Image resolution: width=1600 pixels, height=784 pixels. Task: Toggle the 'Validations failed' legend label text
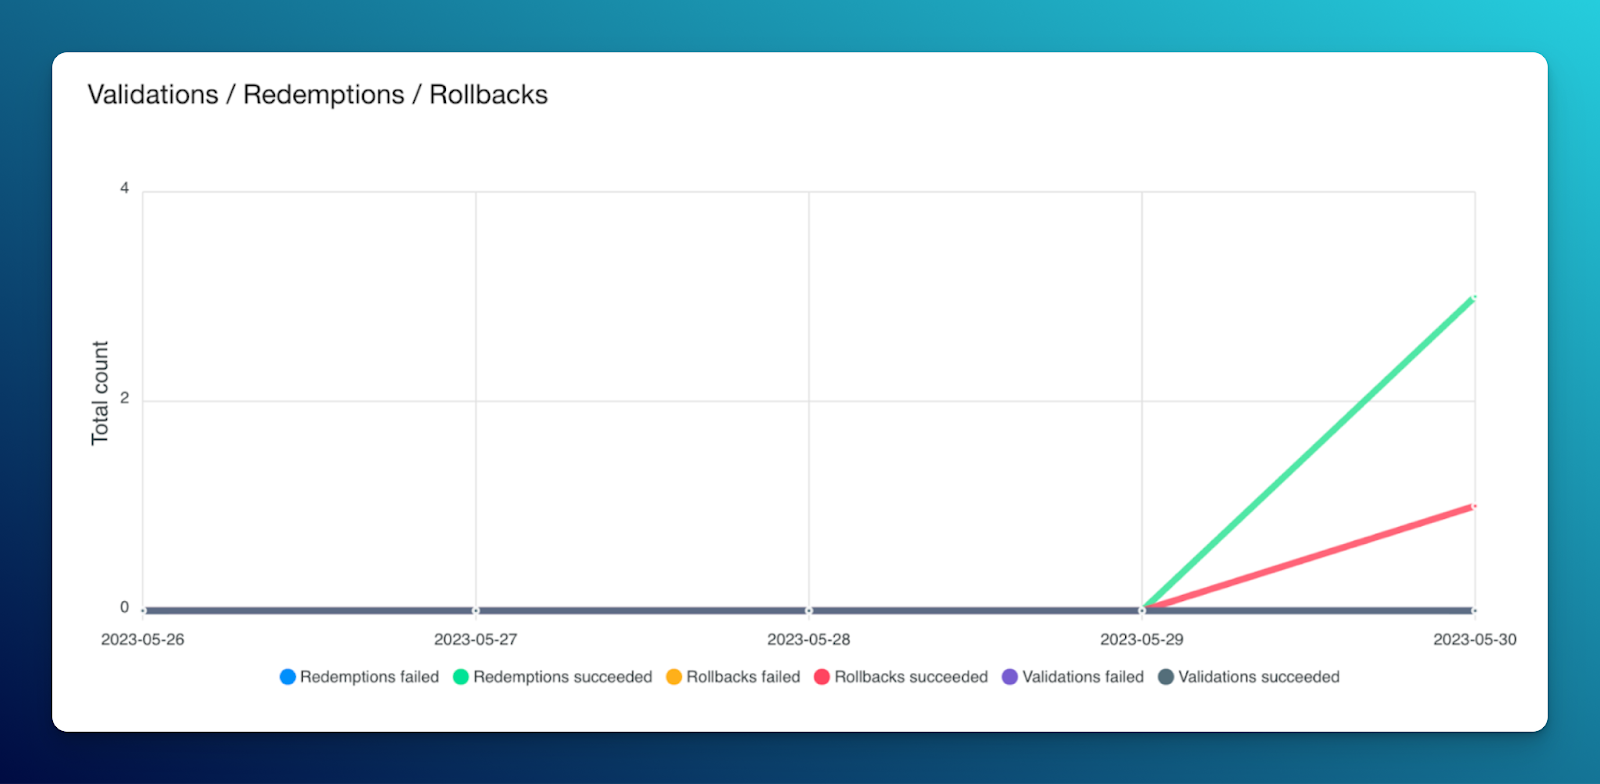click(x=1083, y=677)
